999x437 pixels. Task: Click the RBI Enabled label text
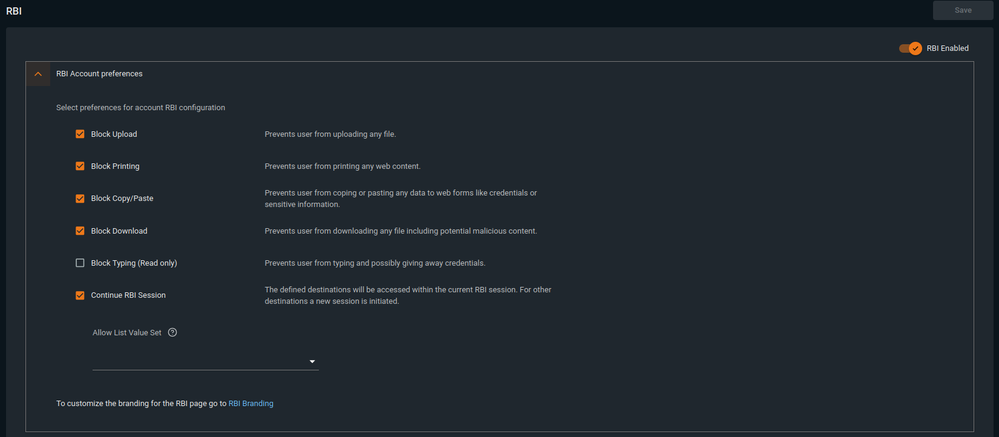(947, 48)
